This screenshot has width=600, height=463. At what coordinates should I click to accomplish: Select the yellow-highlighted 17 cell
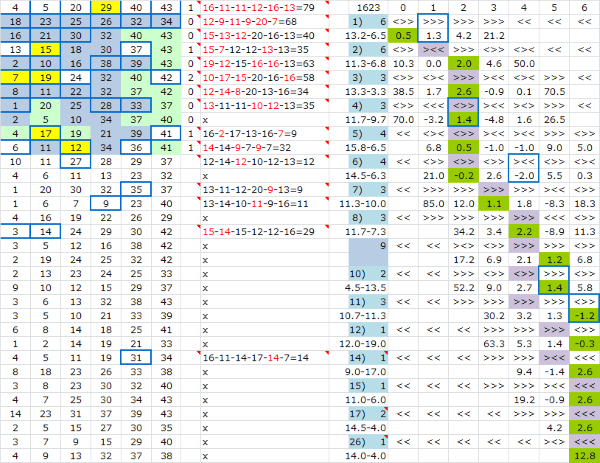[x=46, y=134]
